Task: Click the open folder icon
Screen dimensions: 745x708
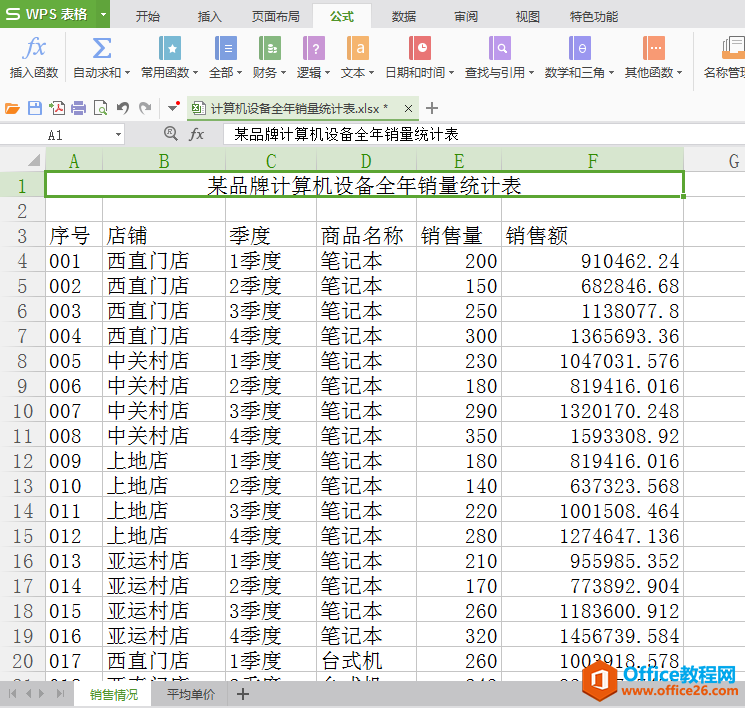Action: pos(12,108)
